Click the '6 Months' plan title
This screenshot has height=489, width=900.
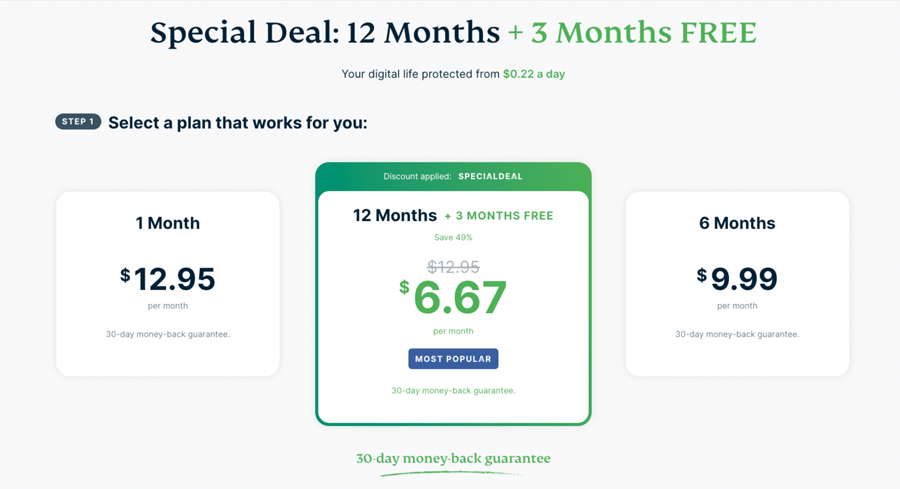pyautogui.click(x=737, y=223)
